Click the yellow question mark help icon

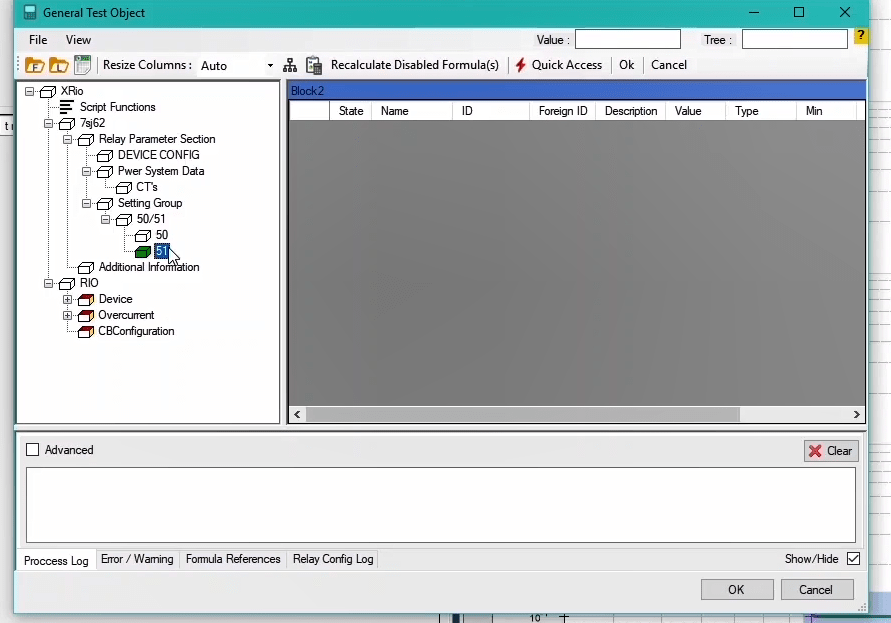click(860, 38)
